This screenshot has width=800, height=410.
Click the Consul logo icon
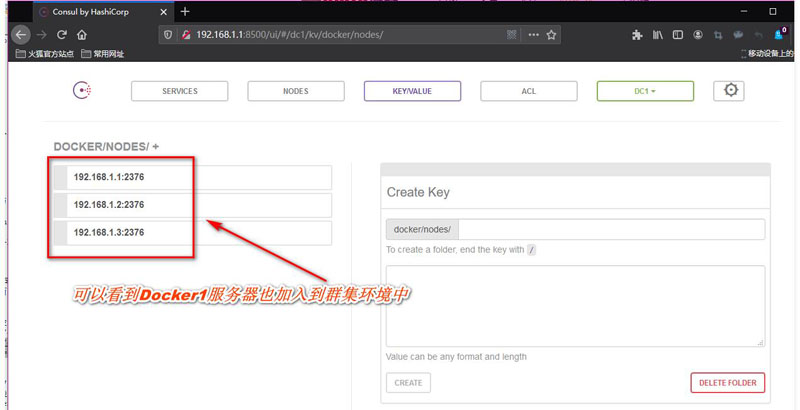(82, 90)
